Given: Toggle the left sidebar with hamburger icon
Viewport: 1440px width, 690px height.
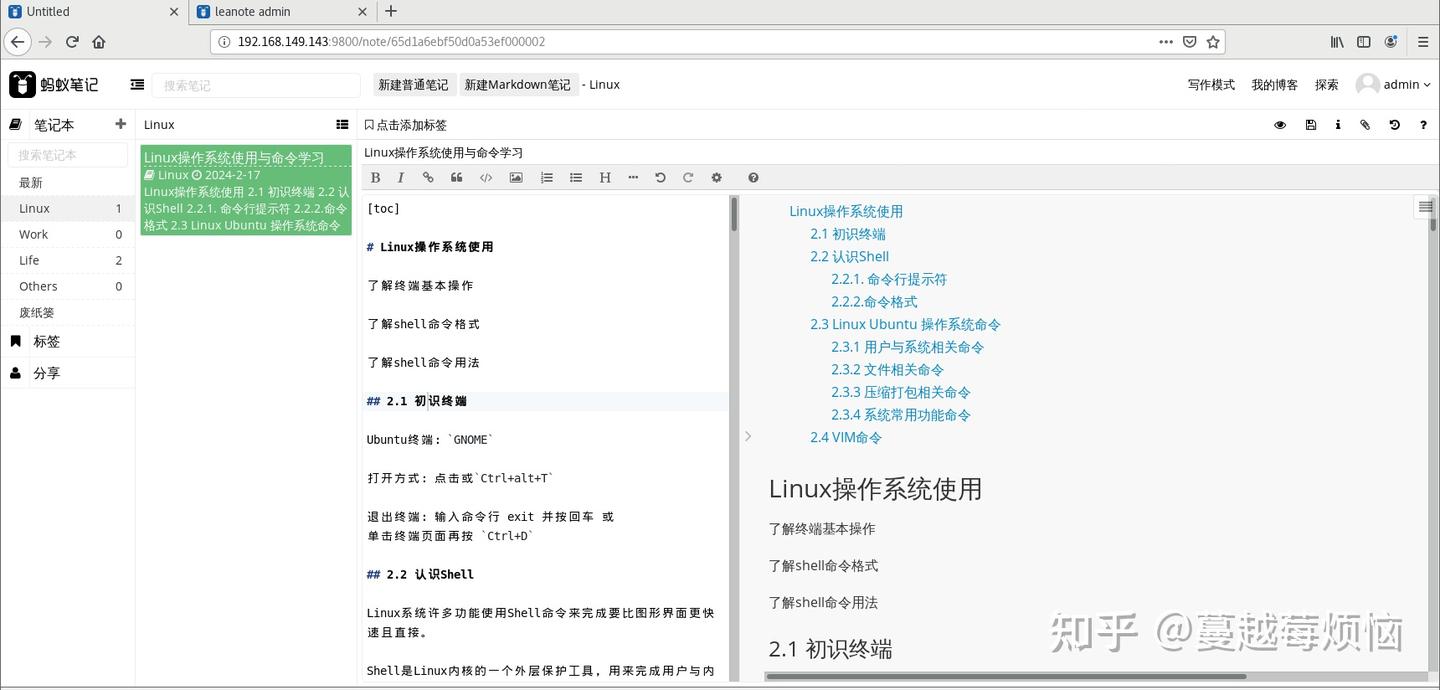Looking at the screenshot, I should pos(137,85).
